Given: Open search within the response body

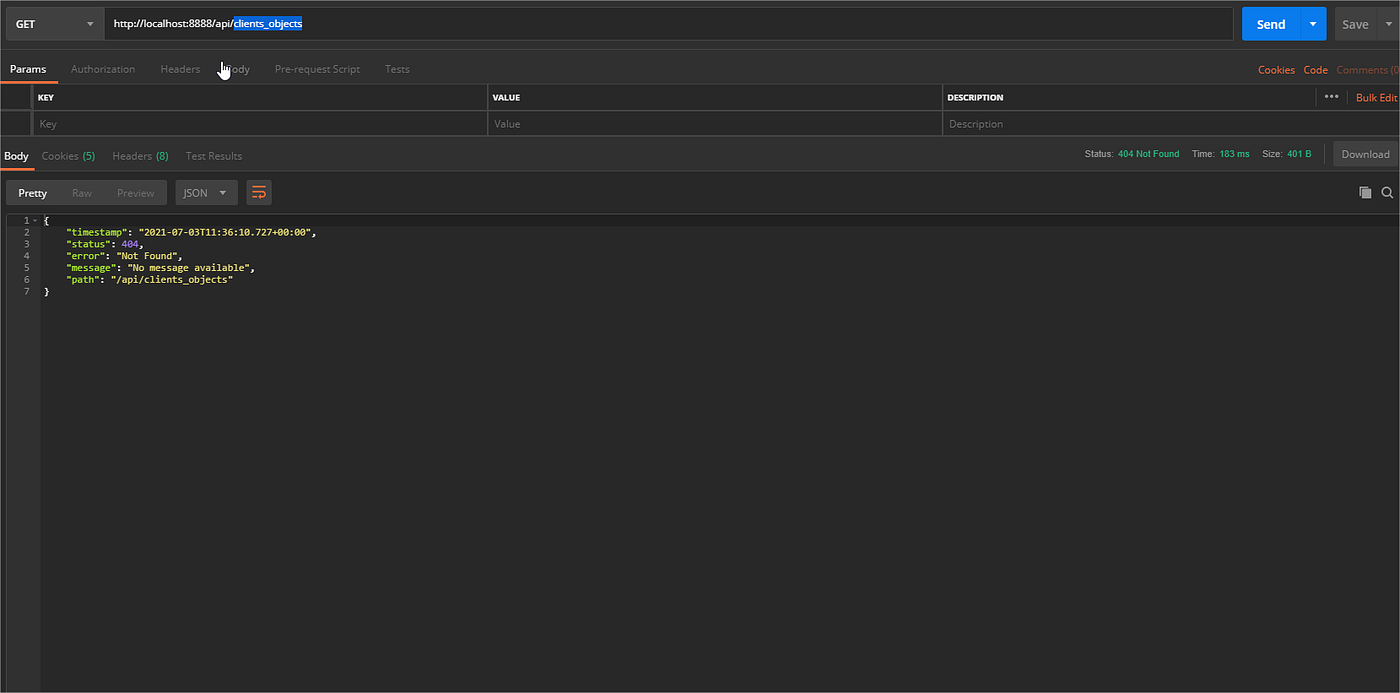Looking at the screenshot, I should tap(1387, 192).
